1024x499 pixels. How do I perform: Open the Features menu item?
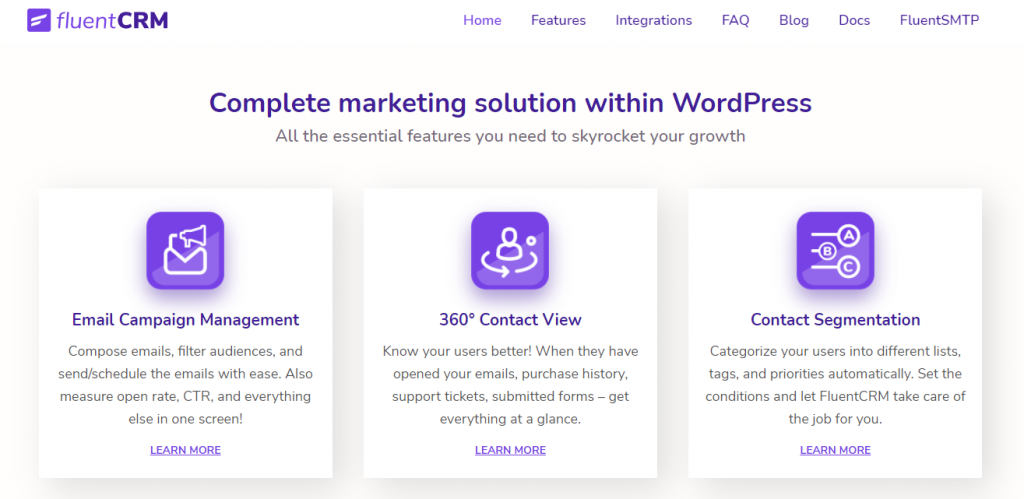[558, 20]
